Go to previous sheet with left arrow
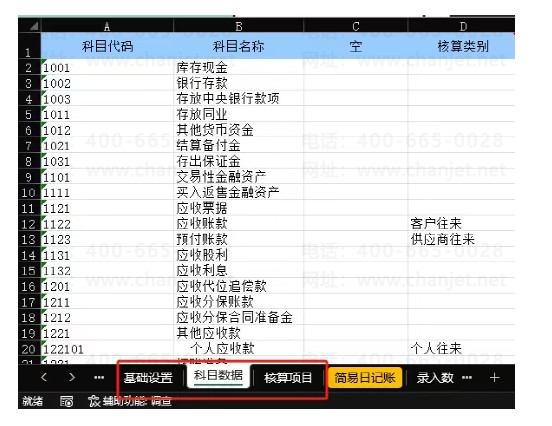The height and width of the screenshot is (426, 552). (44, 377)
